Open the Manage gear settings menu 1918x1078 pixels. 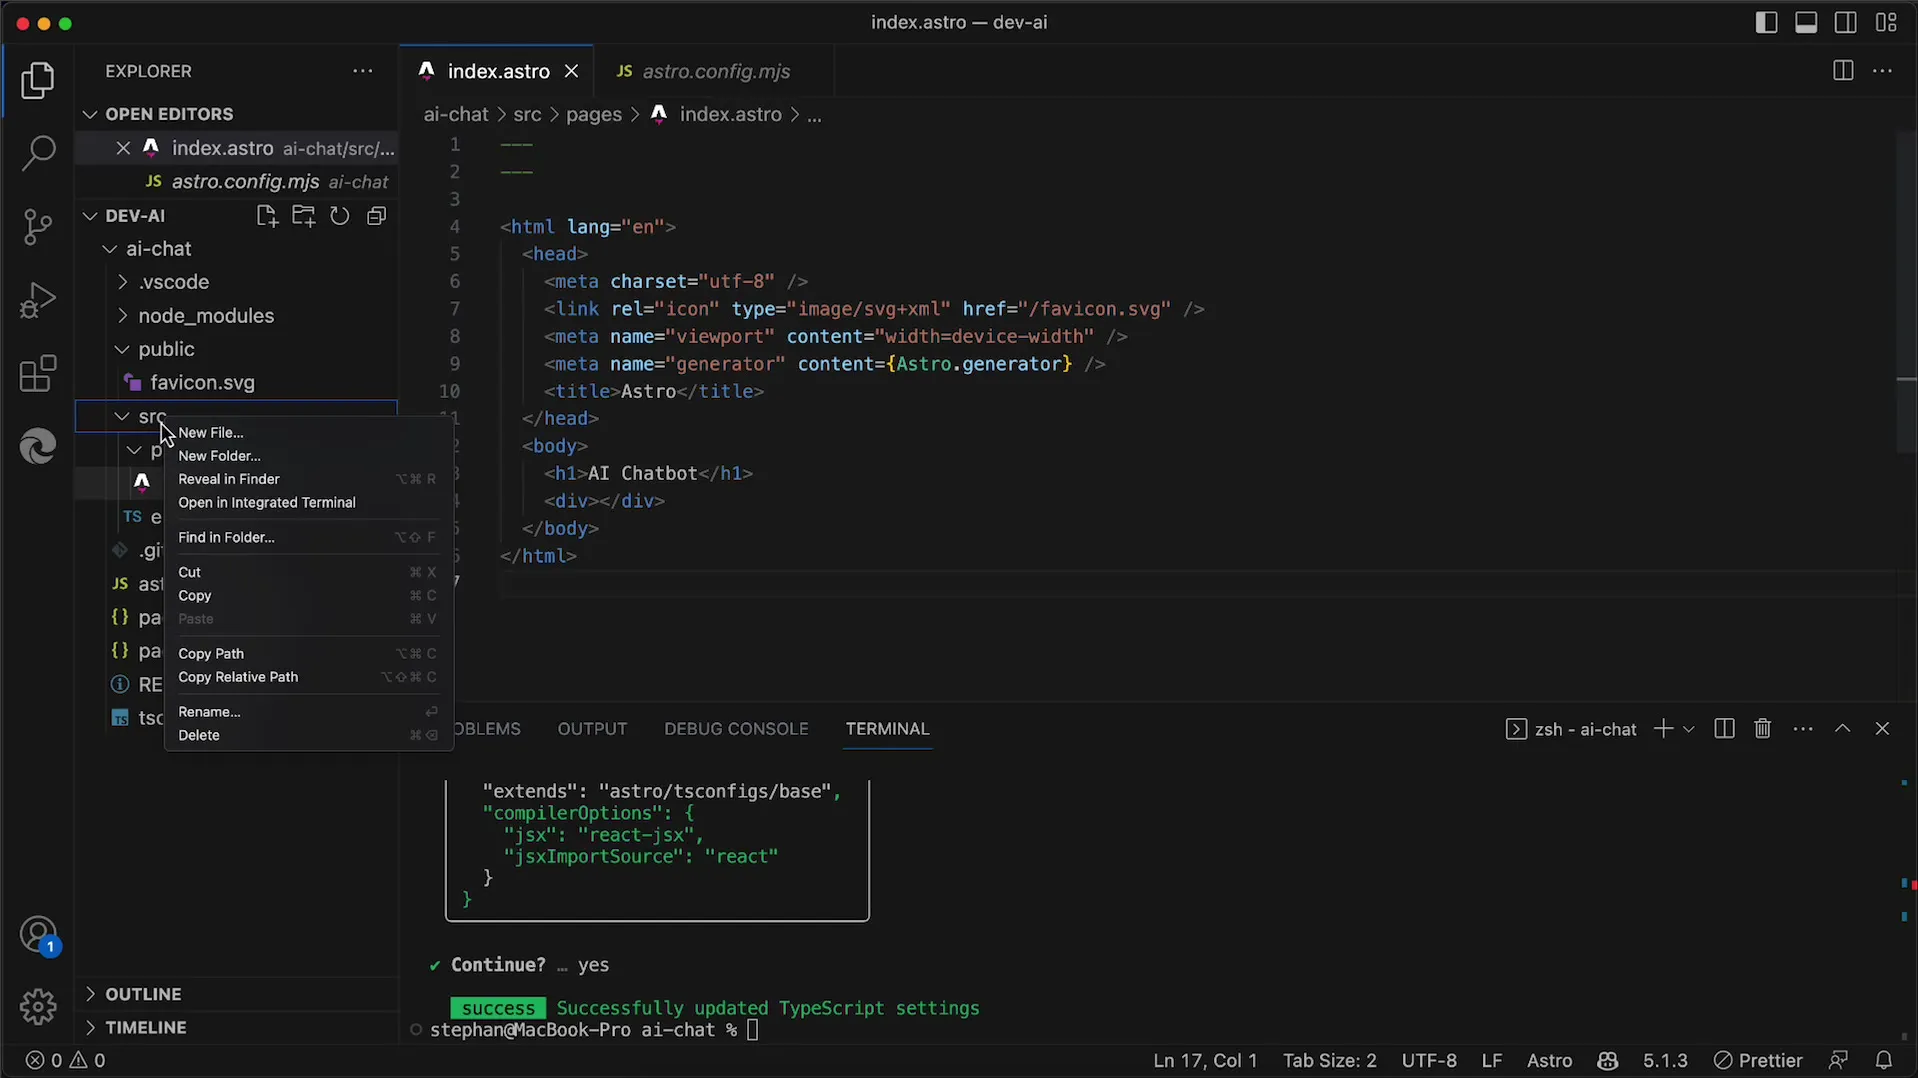coord(38,1006)
